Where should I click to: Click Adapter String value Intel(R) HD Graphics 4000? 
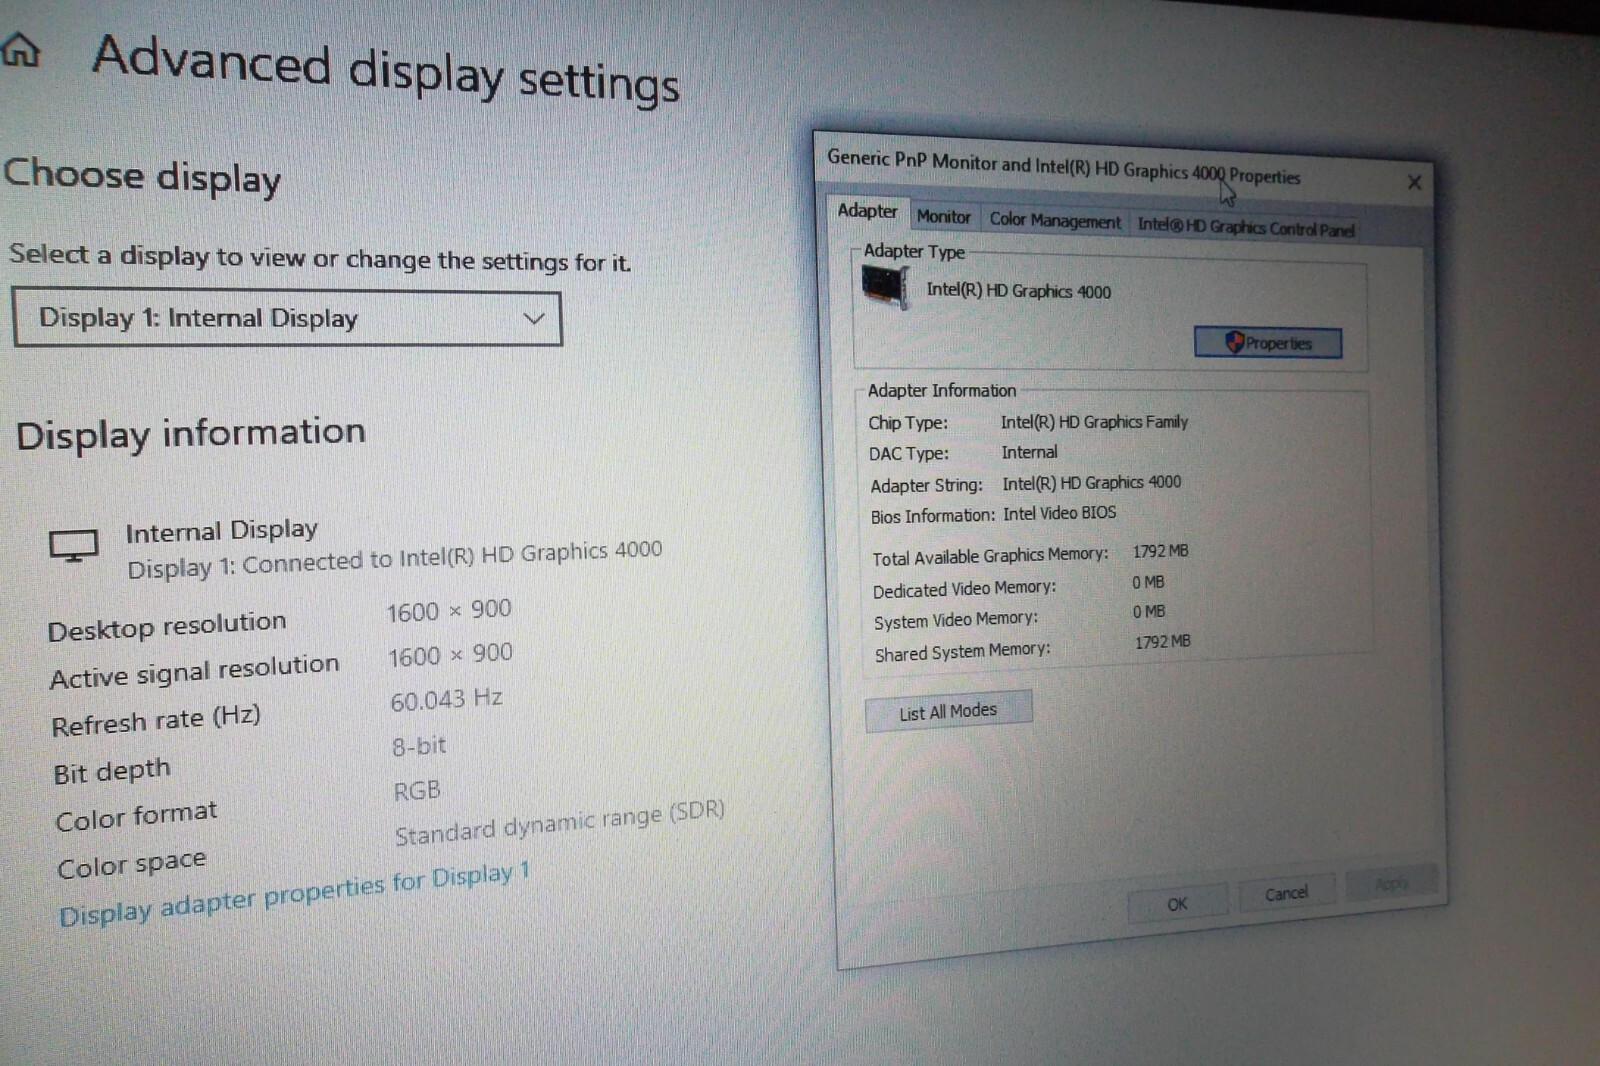click(1091, 483)
